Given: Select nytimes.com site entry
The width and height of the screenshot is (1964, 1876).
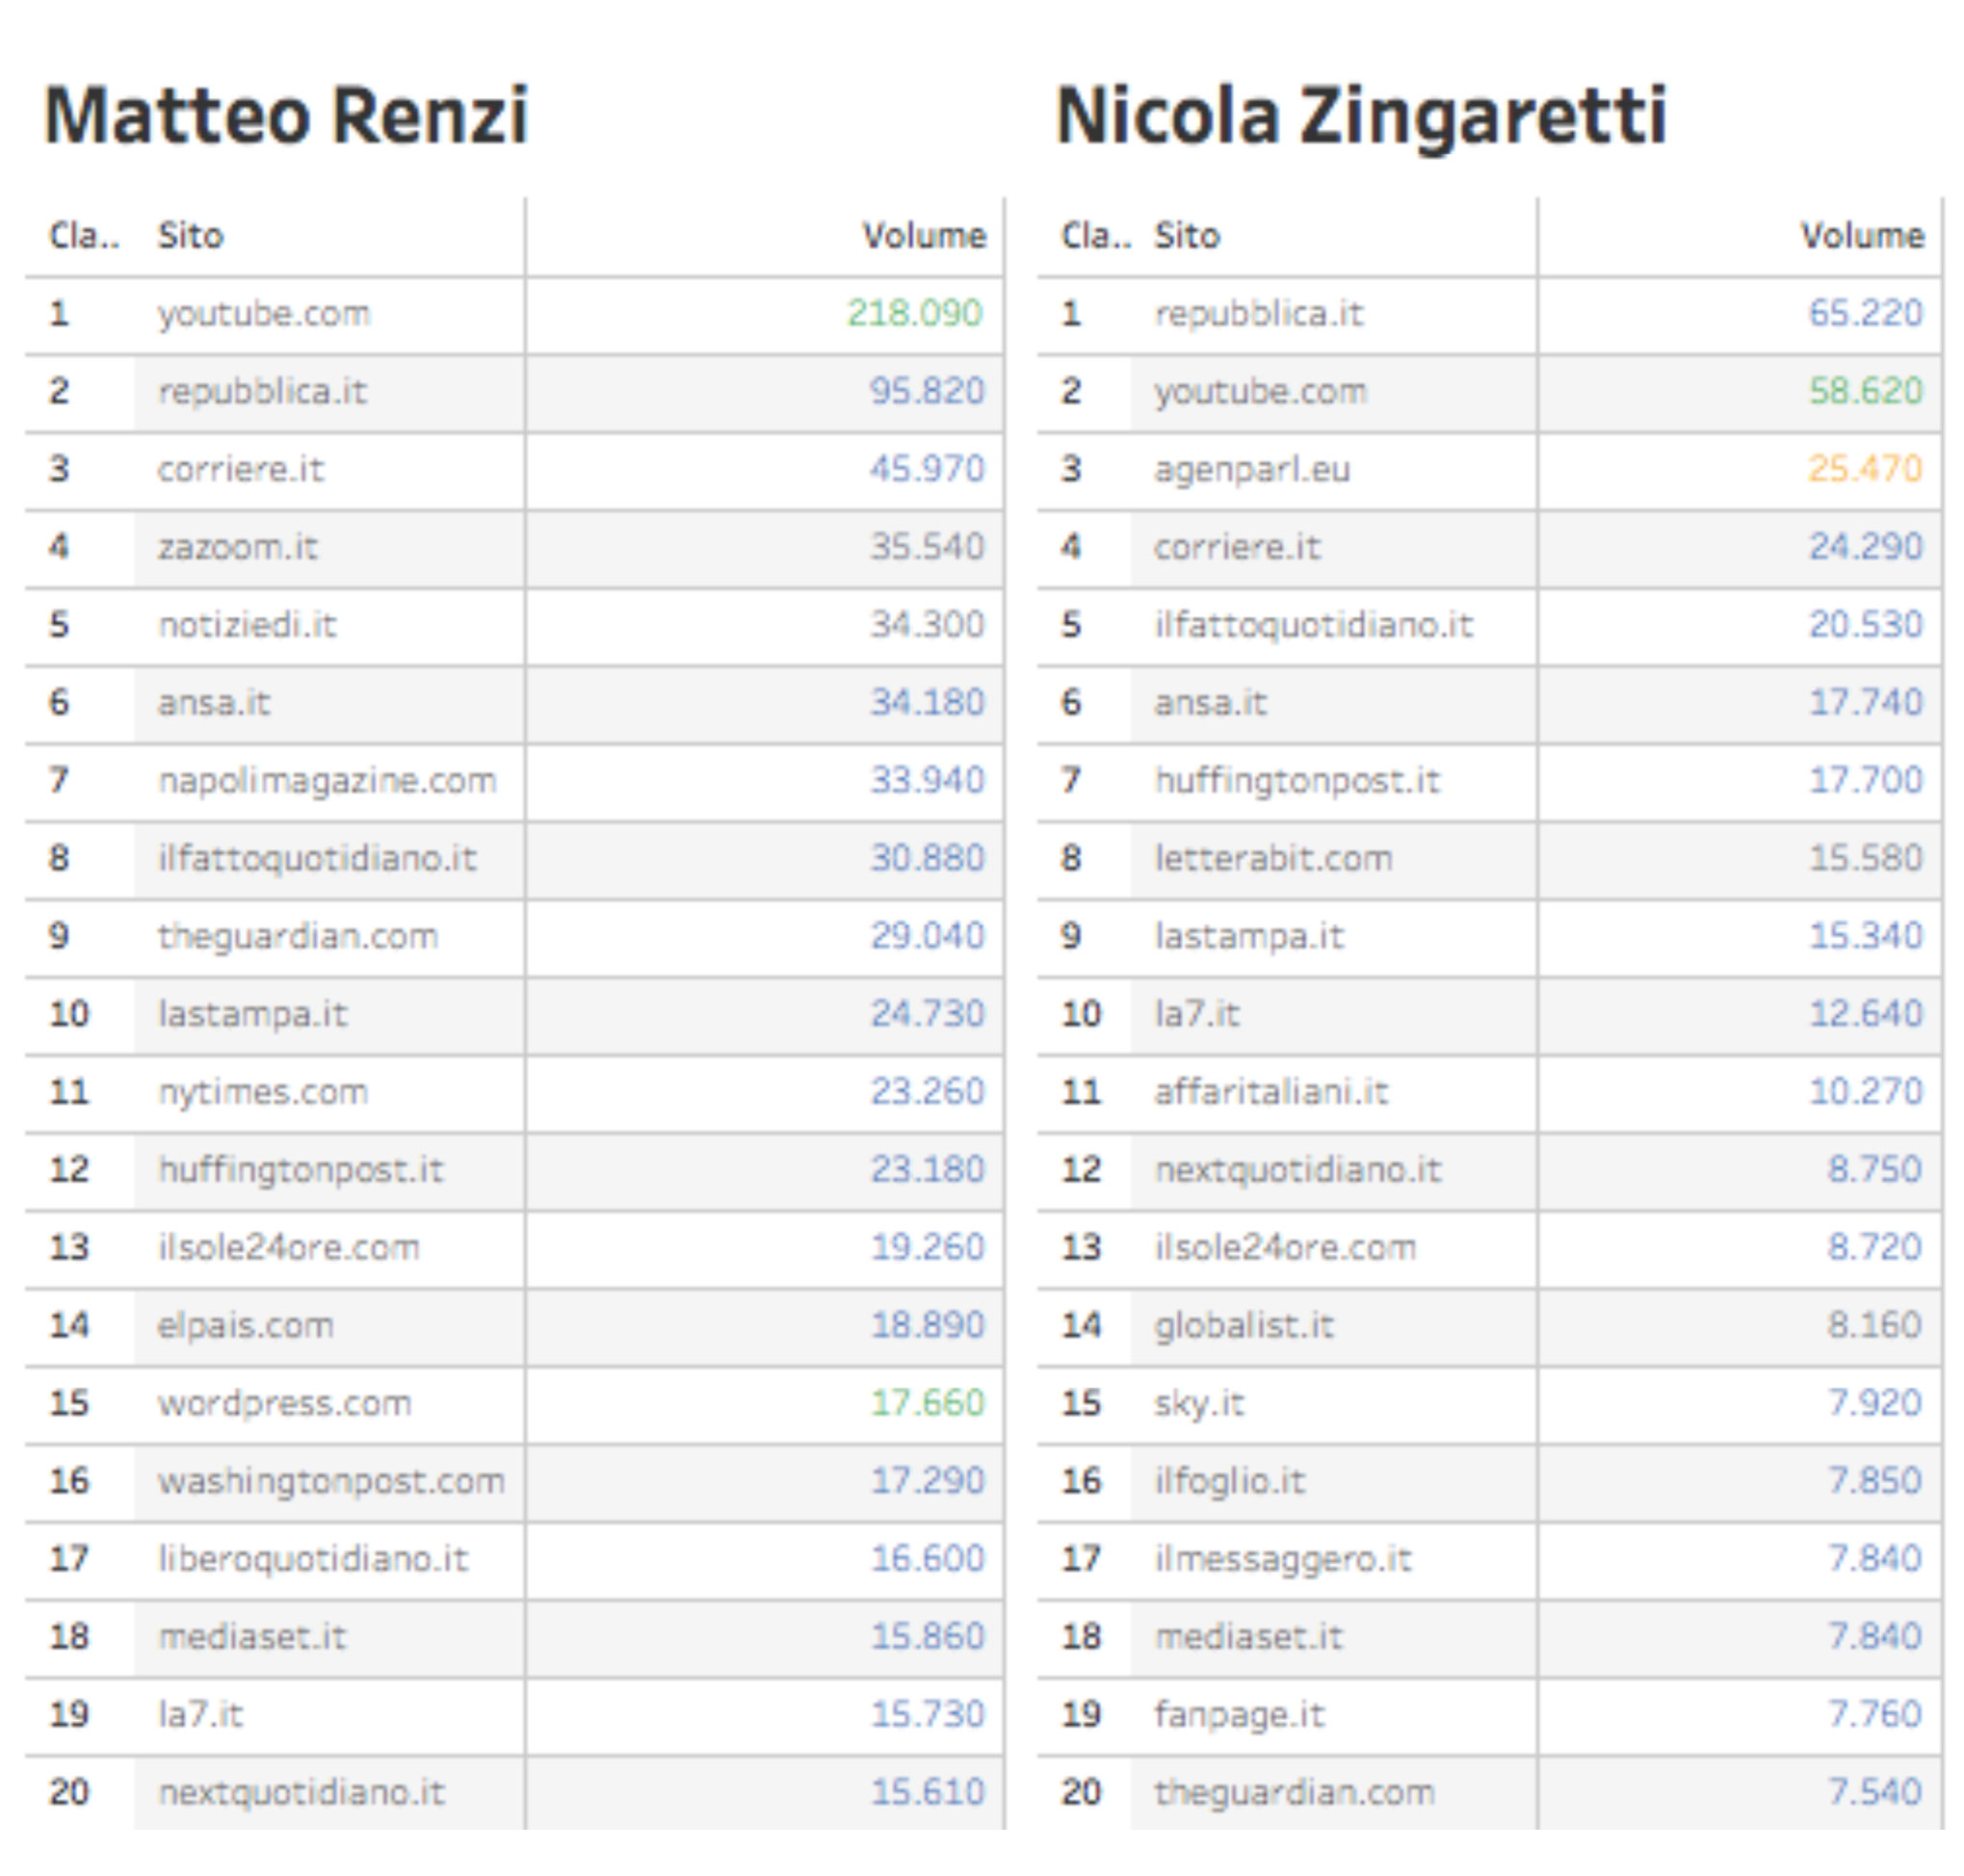Looking at the screenshot, I should tap(263, 1092).
